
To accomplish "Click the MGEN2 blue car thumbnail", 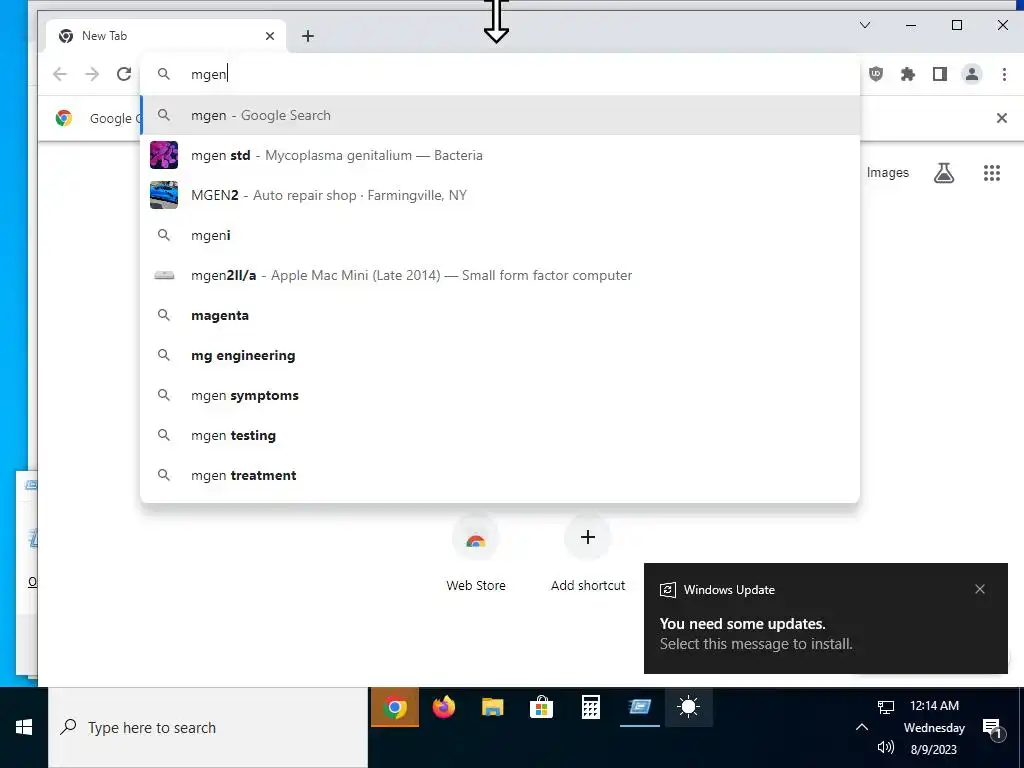I will coord(164,195).
